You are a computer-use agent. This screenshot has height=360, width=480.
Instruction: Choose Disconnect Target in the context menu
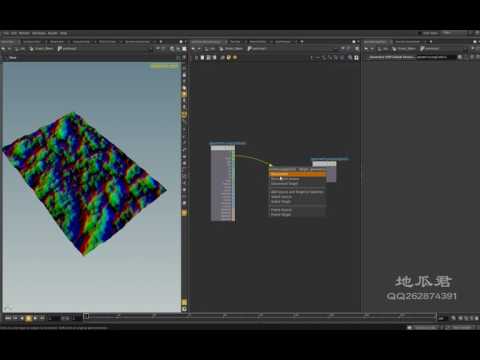point(297,184)
